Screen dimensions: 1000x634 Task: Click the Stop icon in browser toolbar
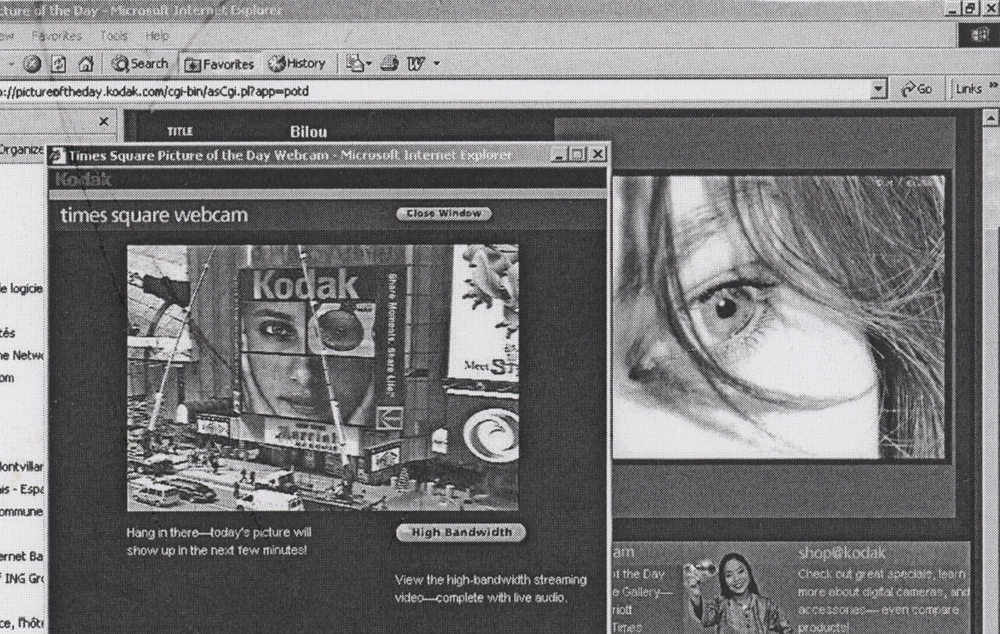[x=33, y=64]
